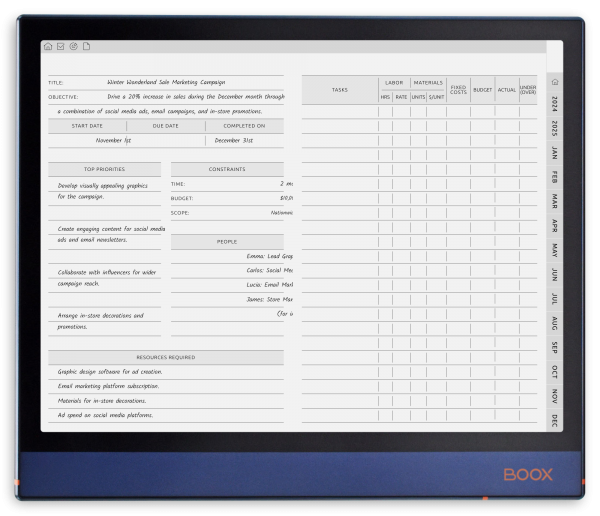Screen dimensions: 600x516
Task: Open the OCT month tab
Action: pos(555,372)
